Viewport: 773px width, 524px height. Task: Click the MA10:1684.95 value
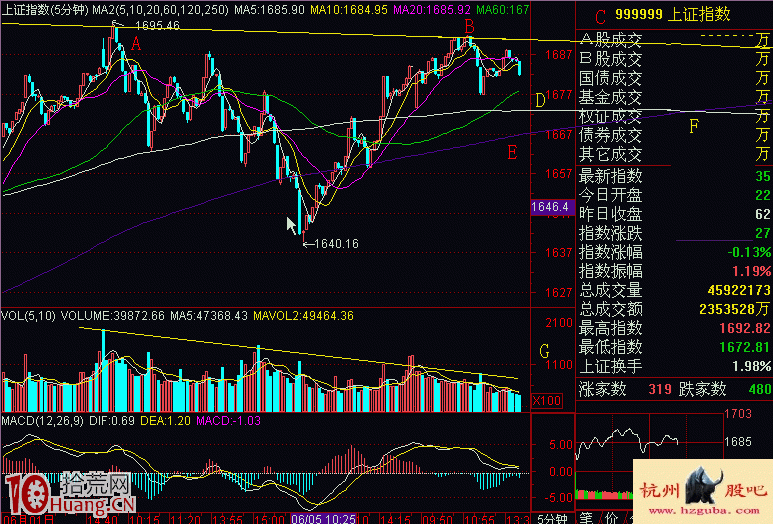(x=349, y=9)
